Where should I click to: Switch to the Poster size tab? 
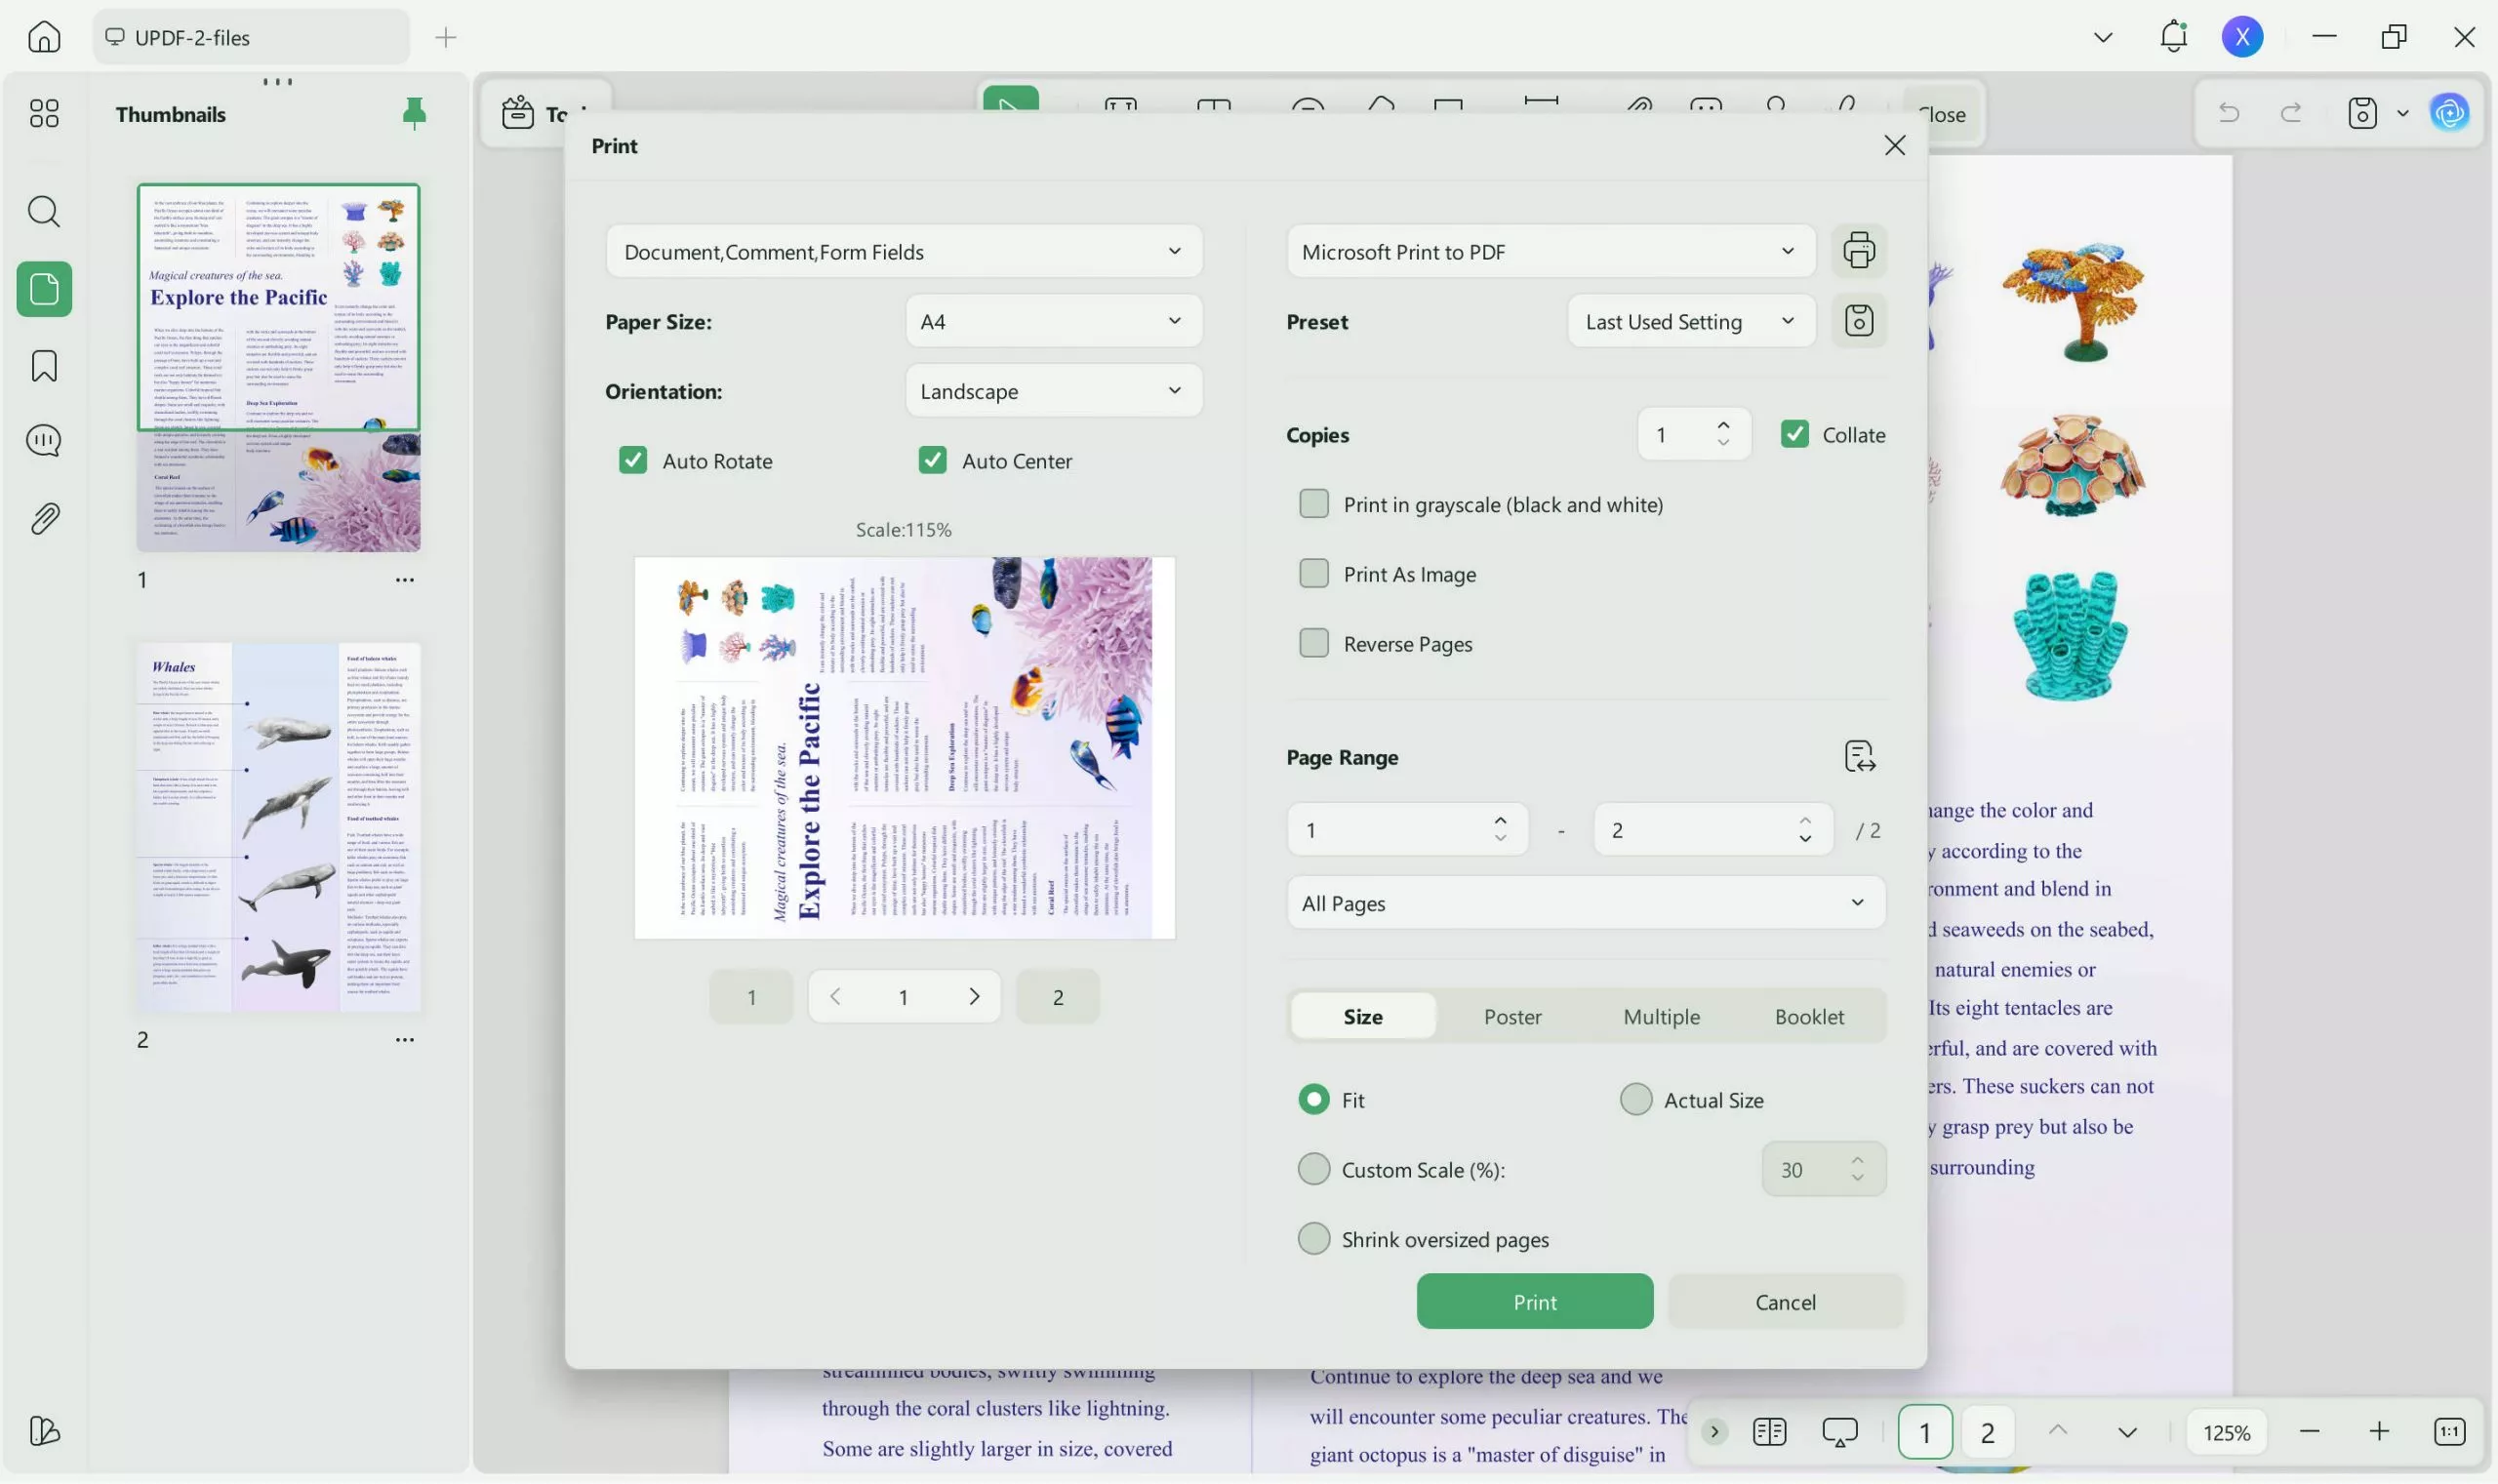[1512, 1016]
